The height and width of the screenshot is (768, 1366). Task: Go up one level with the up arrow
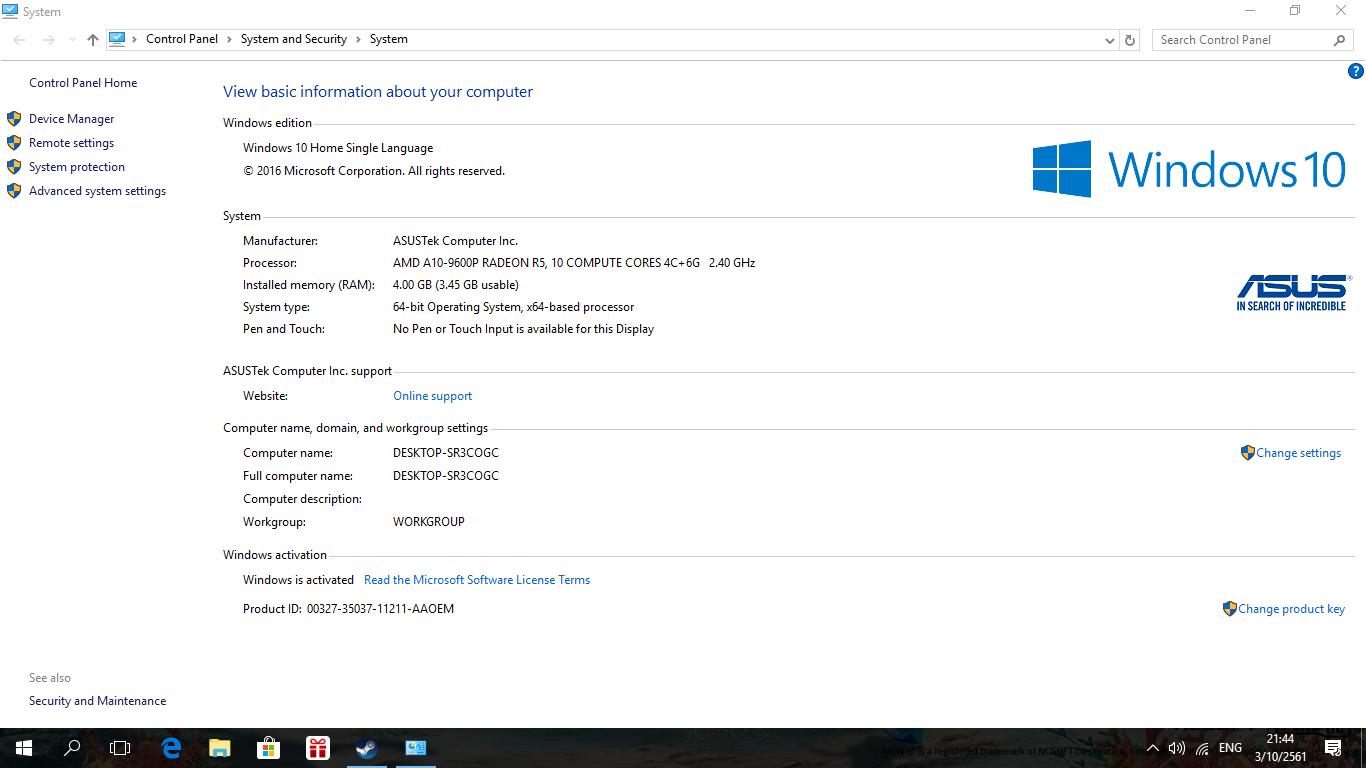coord(93,40)
